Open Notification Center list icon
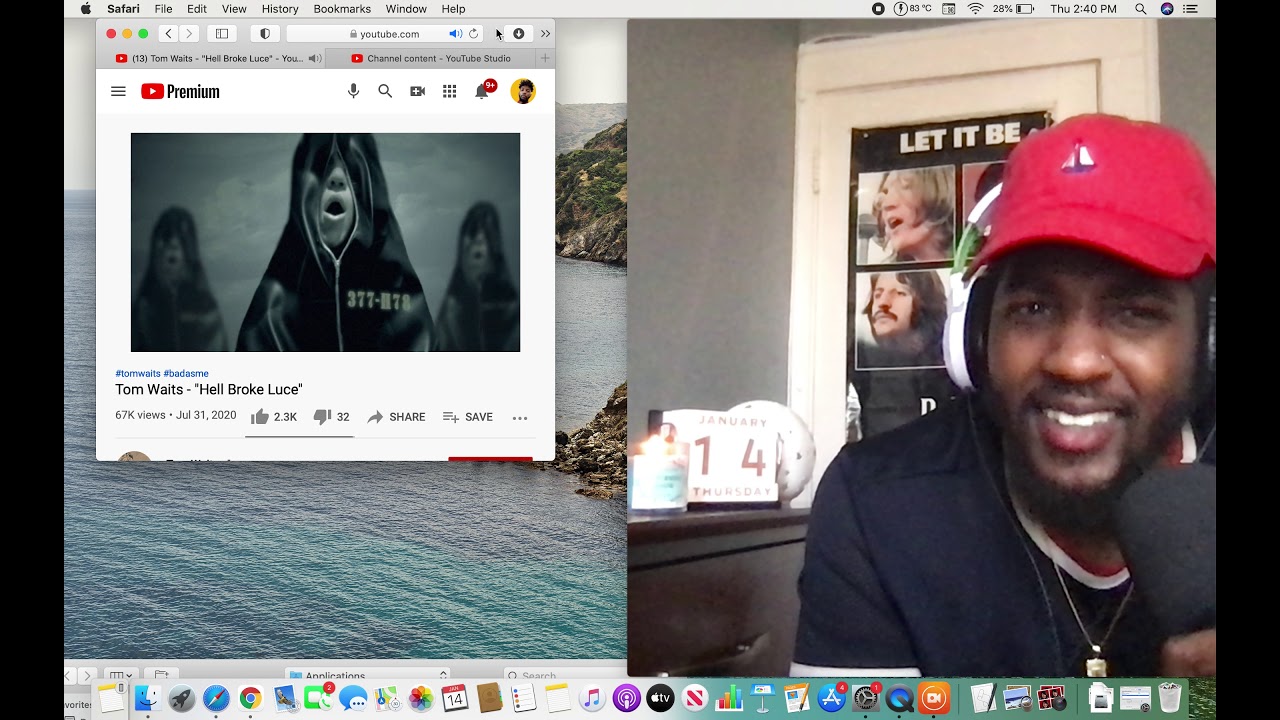Screen dimensions: 1280x720 [x=1190, y=9]
